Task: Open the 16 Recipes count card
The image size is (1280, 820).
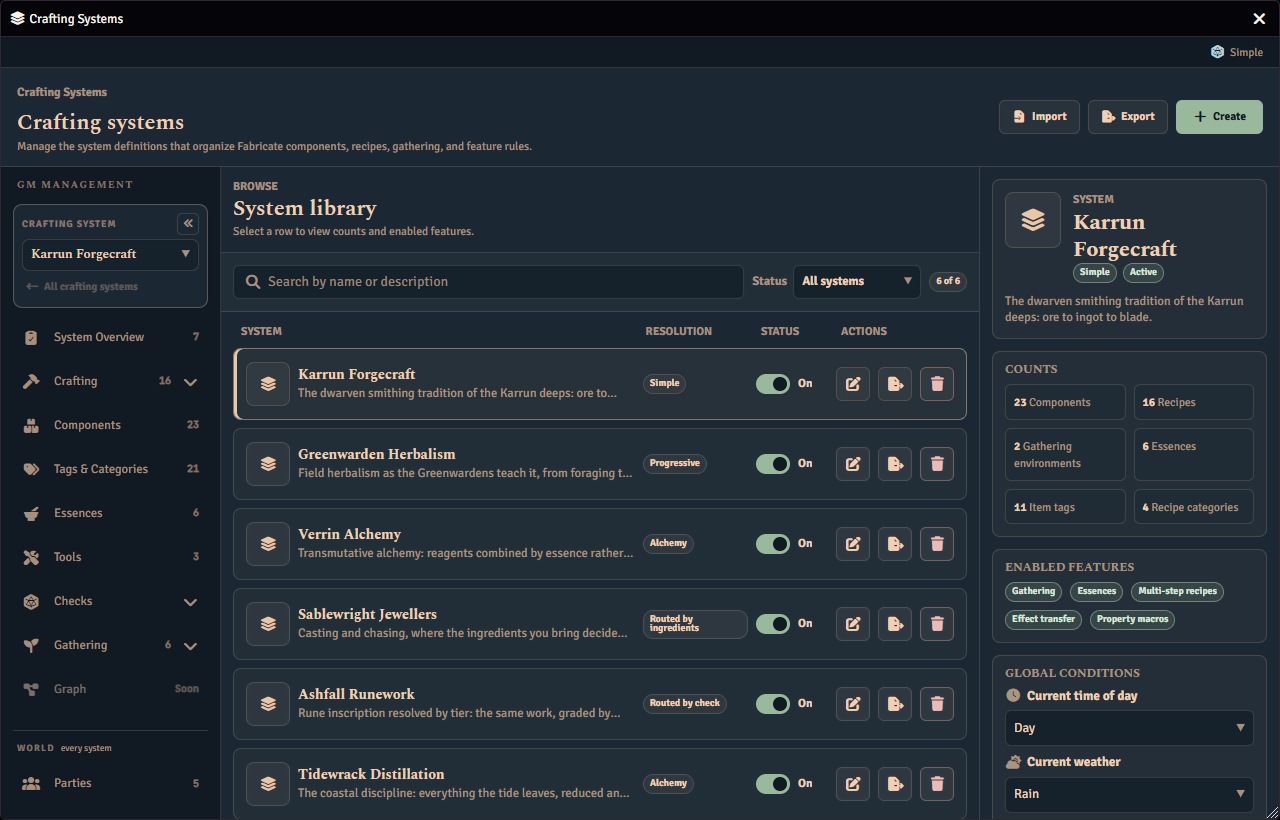Action: tap(1194, 402)
